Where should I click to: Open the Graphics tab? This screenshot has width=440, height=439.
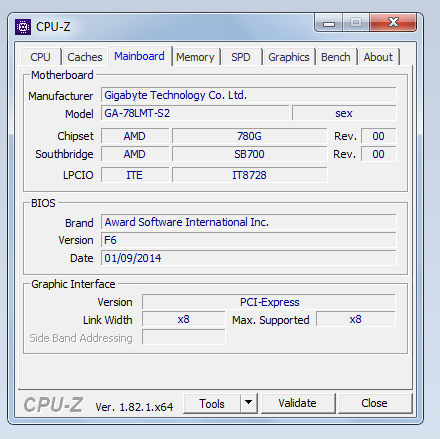pos(289,57)
